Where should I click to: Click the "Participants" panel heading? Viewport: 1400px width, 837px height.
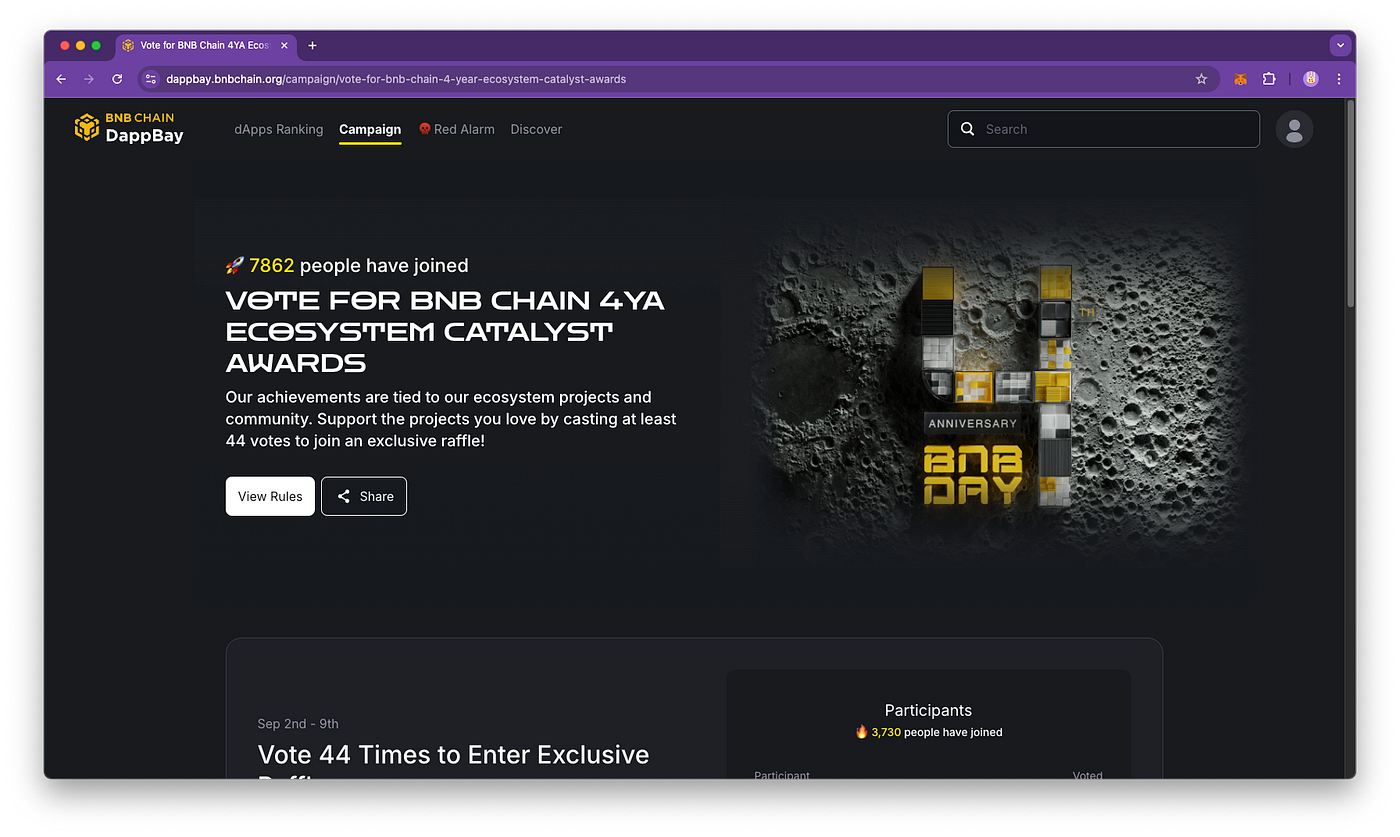[x=928, y=710]
